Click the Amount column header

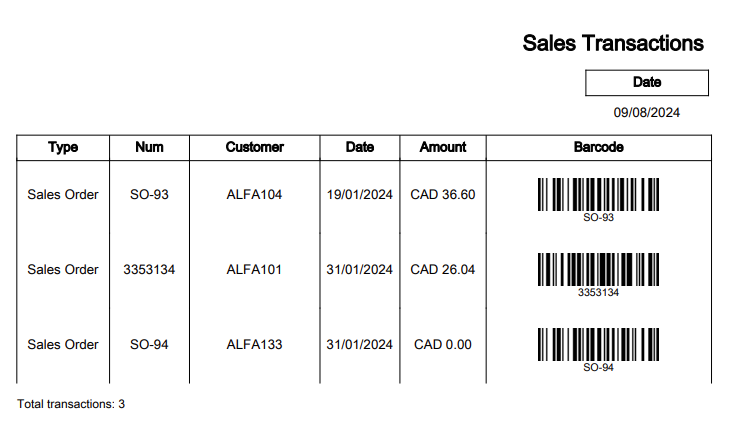click(443, 147)
